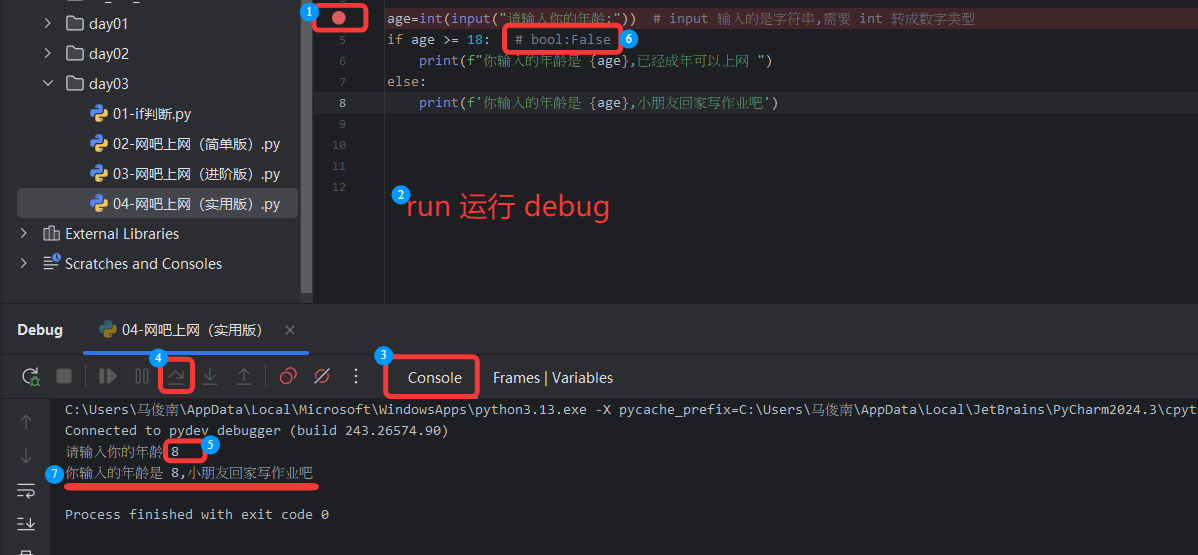Place cursor in the 已经成年可以上网 print line
Image resolution: width=1198 pixels, height=555 pixels.
click(x=595, y=60)
